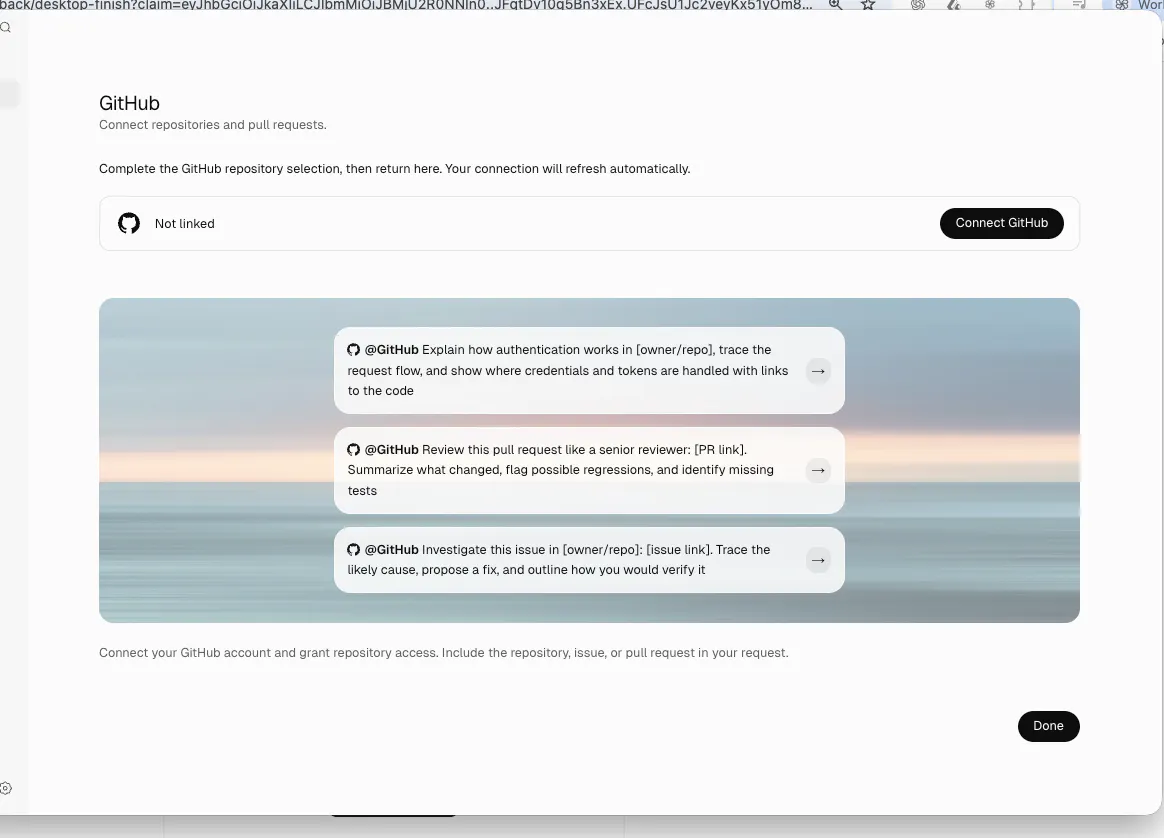Click the arrow on the investigate issue card
Viewport: 1164px width, 838px height.
point(818,560)
